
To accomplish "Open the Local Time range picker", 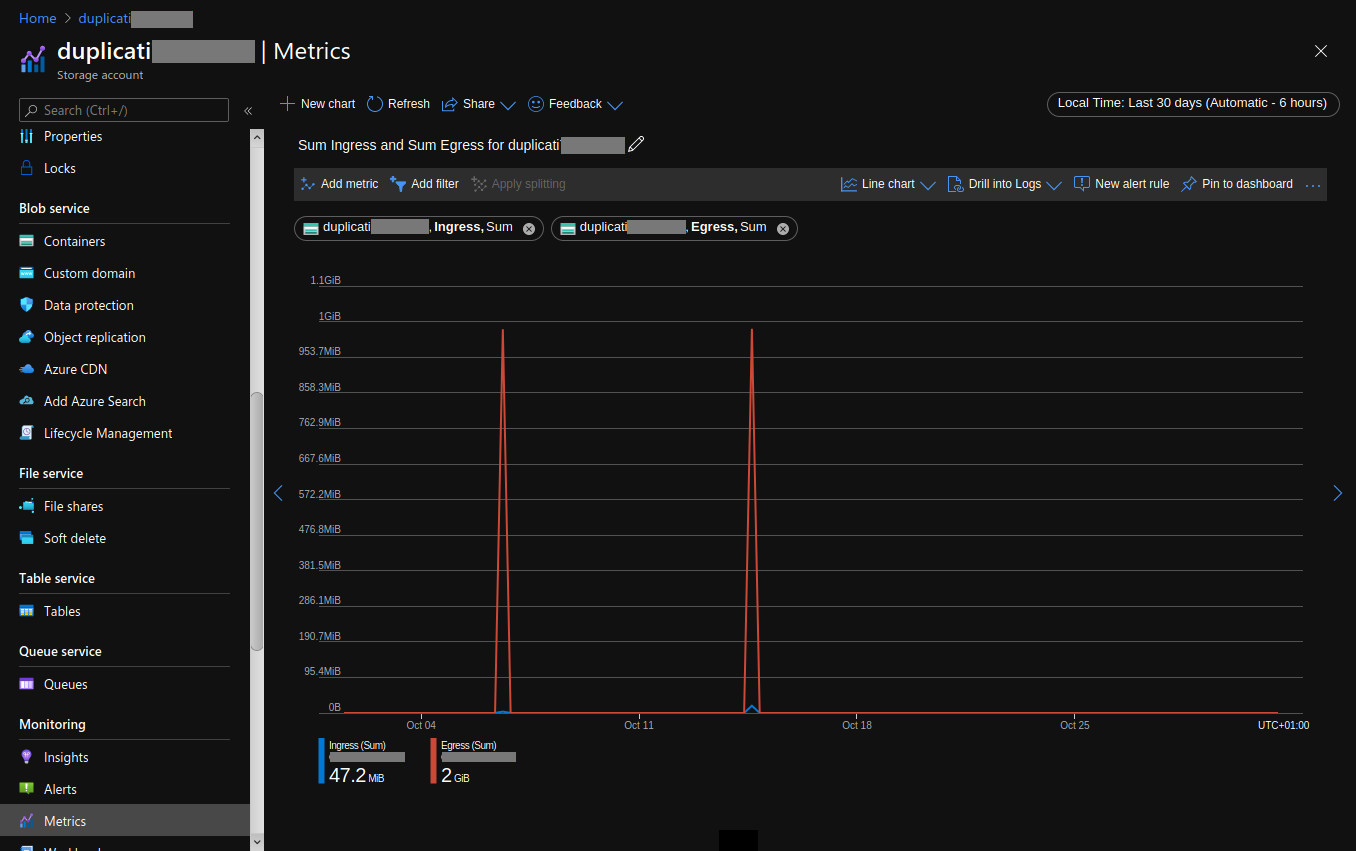I will tap(1192, 103).
